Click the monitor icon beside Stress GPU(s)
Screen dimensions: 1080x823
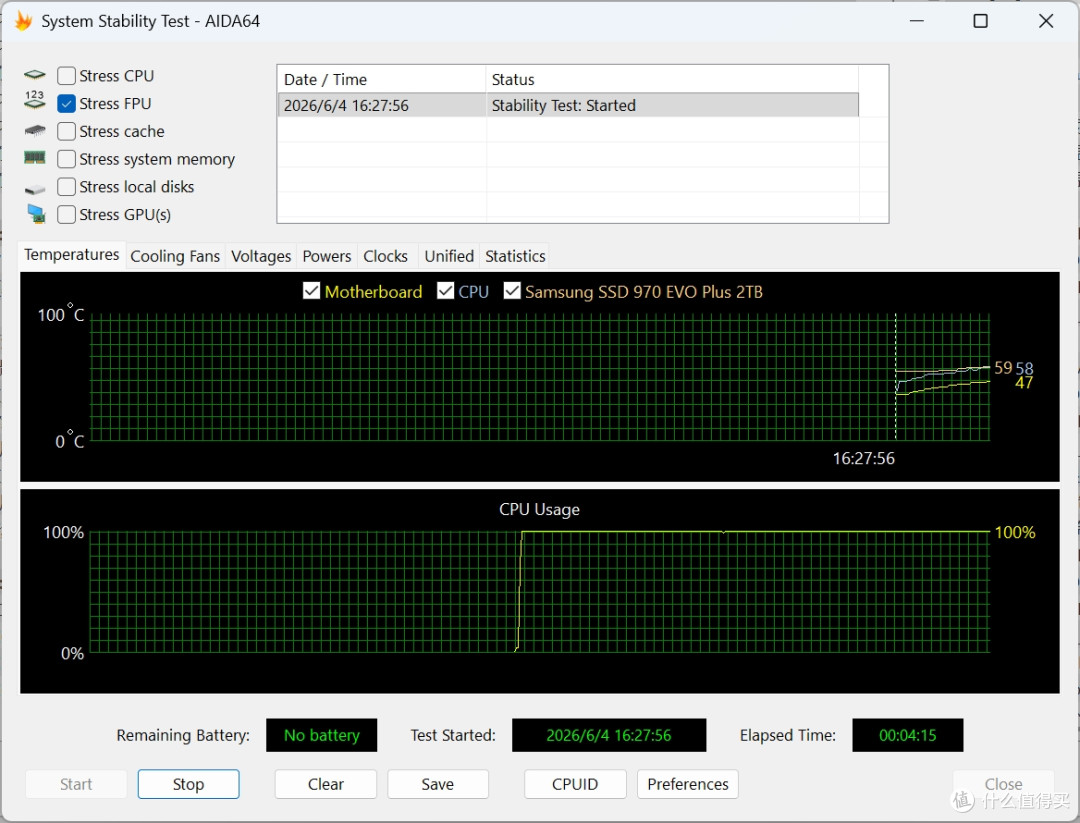point(36,214)
